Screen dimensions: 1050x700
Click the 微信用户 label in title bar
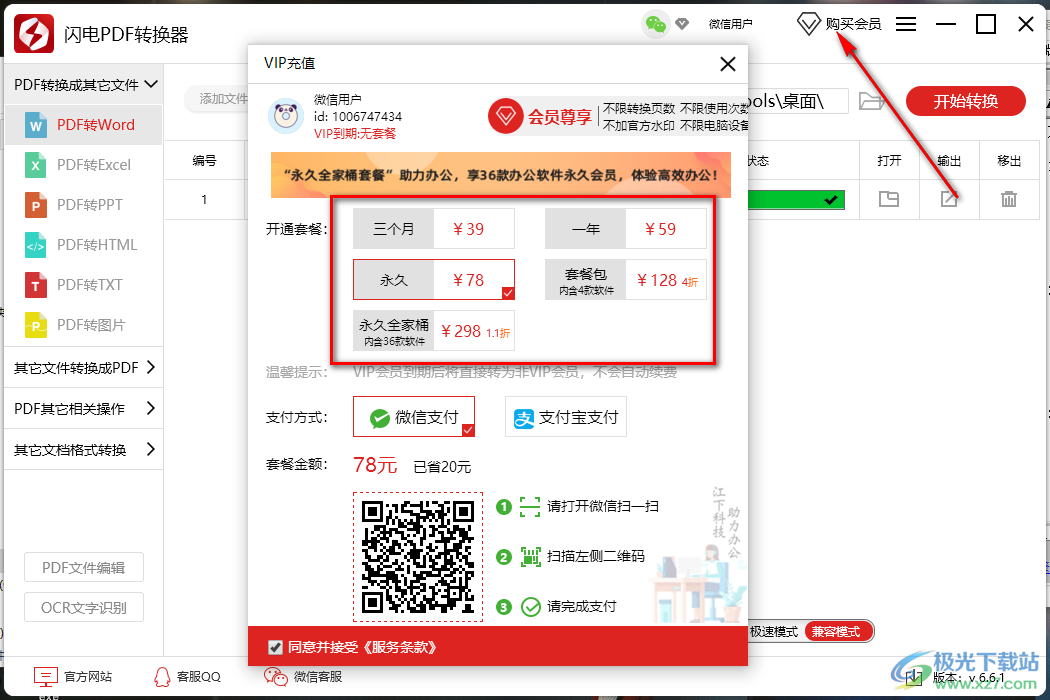point(731,25)
